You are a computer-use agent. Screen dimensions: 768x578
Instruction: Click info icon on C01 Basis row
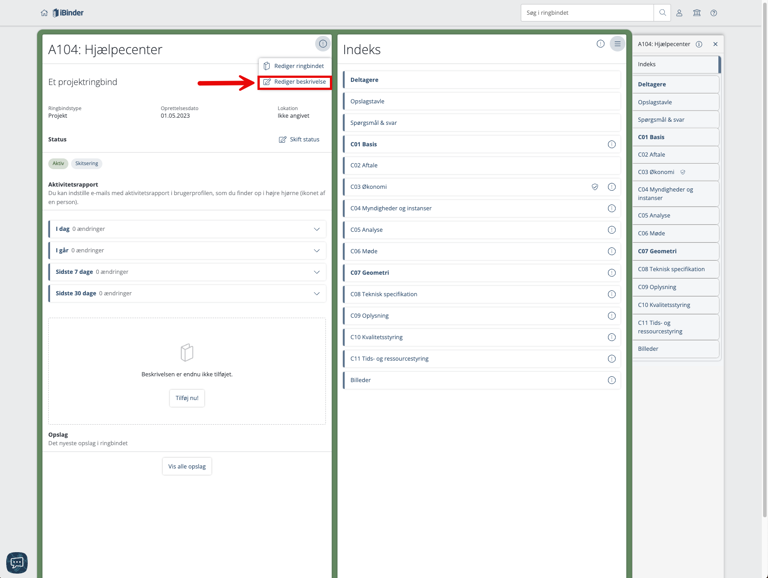(611, 144)
